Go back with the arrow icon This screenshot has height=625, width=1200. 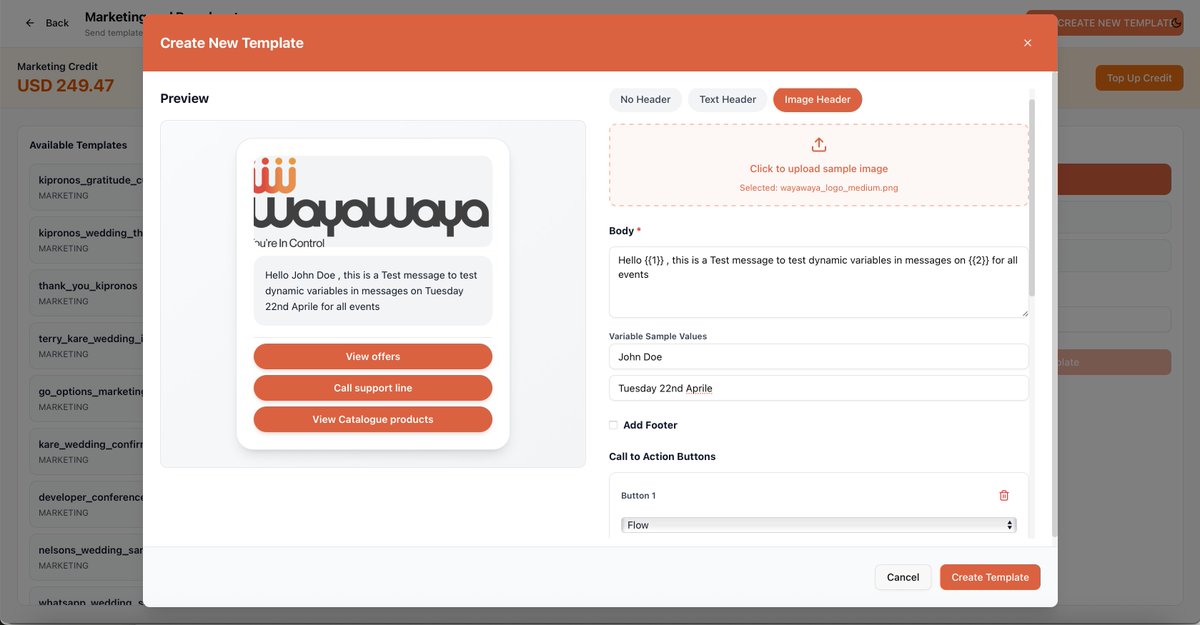[x=30, y=22]
